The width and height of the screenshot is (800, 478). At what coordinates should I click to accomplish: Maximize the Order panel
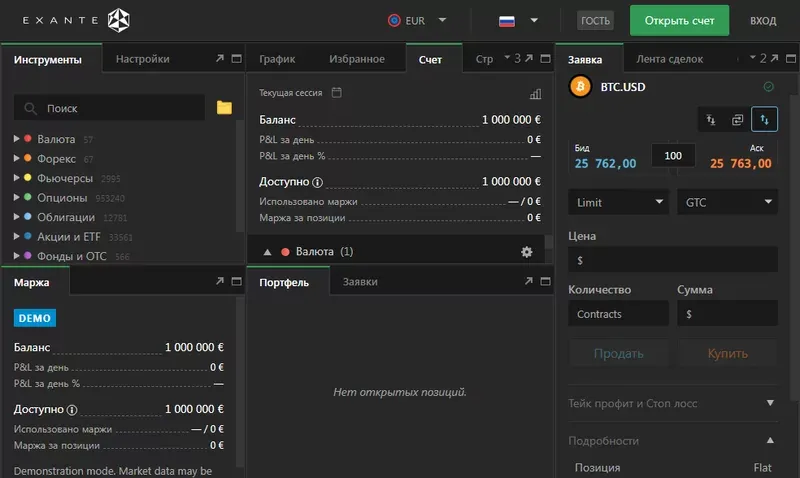pyautogui.click(x=791, y=59)
